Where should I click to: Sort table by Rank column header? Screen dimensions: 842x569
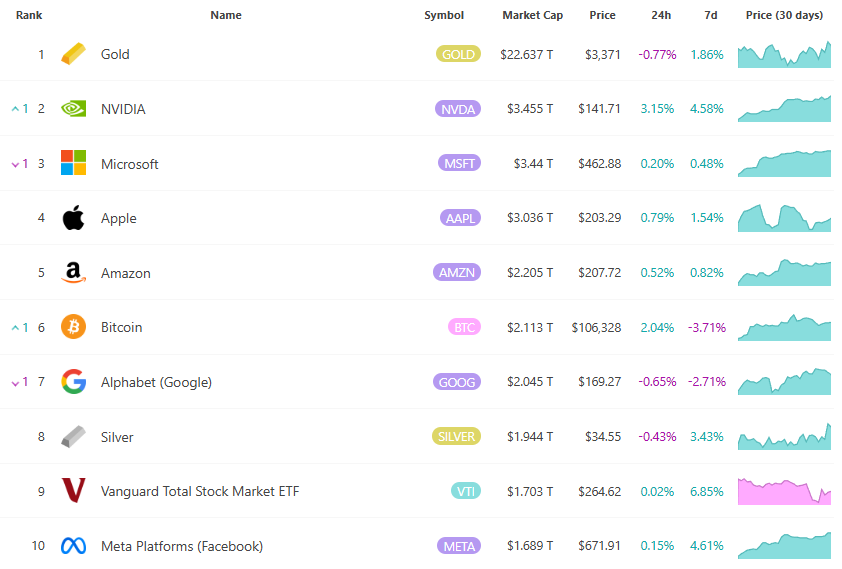point(29,15)
